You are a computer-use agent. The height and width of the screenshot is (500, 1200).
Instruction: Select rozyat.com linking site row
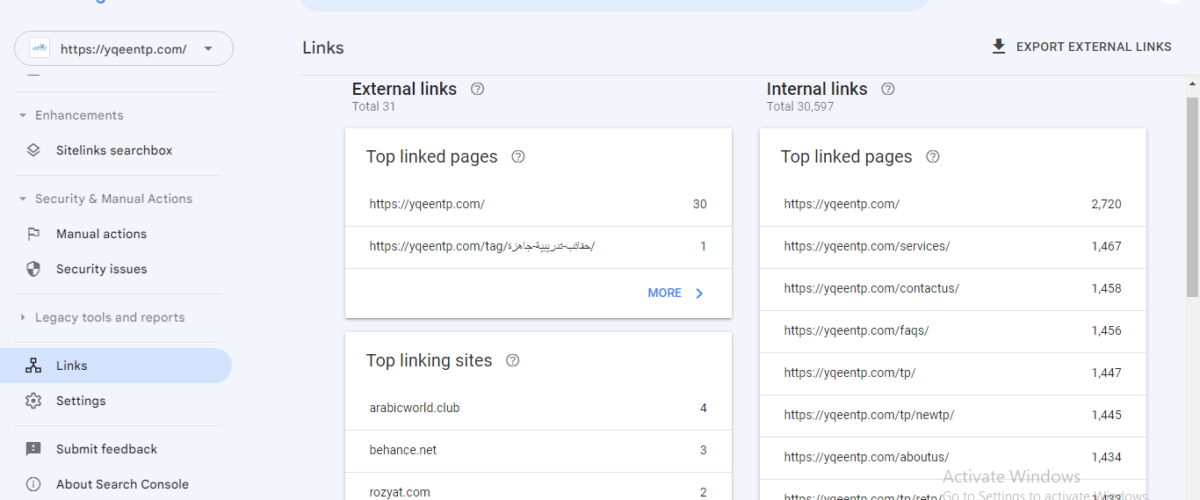[538, 487]
